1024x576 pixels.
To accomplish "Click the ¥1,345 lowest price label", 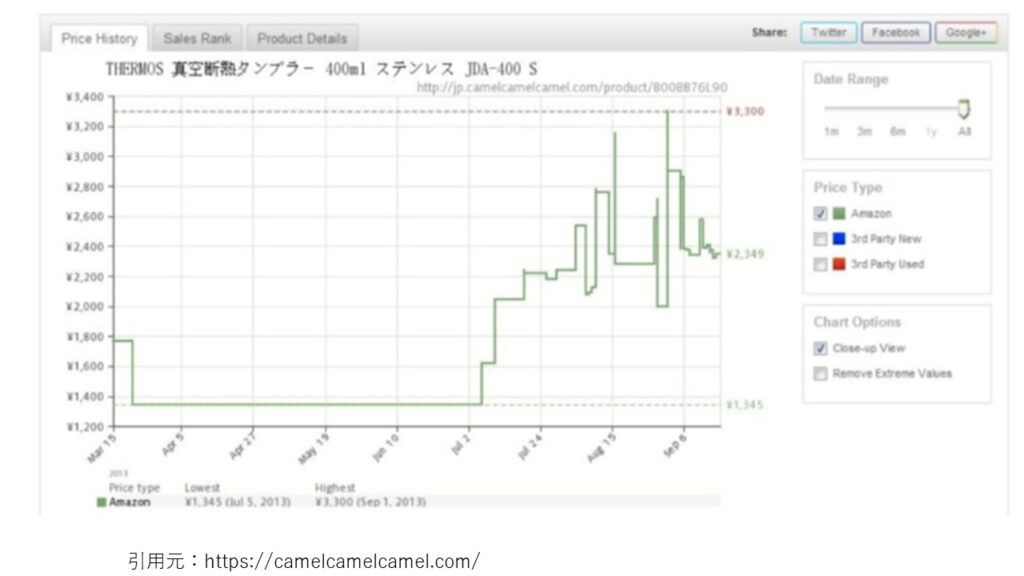I will tap(745, 405).
